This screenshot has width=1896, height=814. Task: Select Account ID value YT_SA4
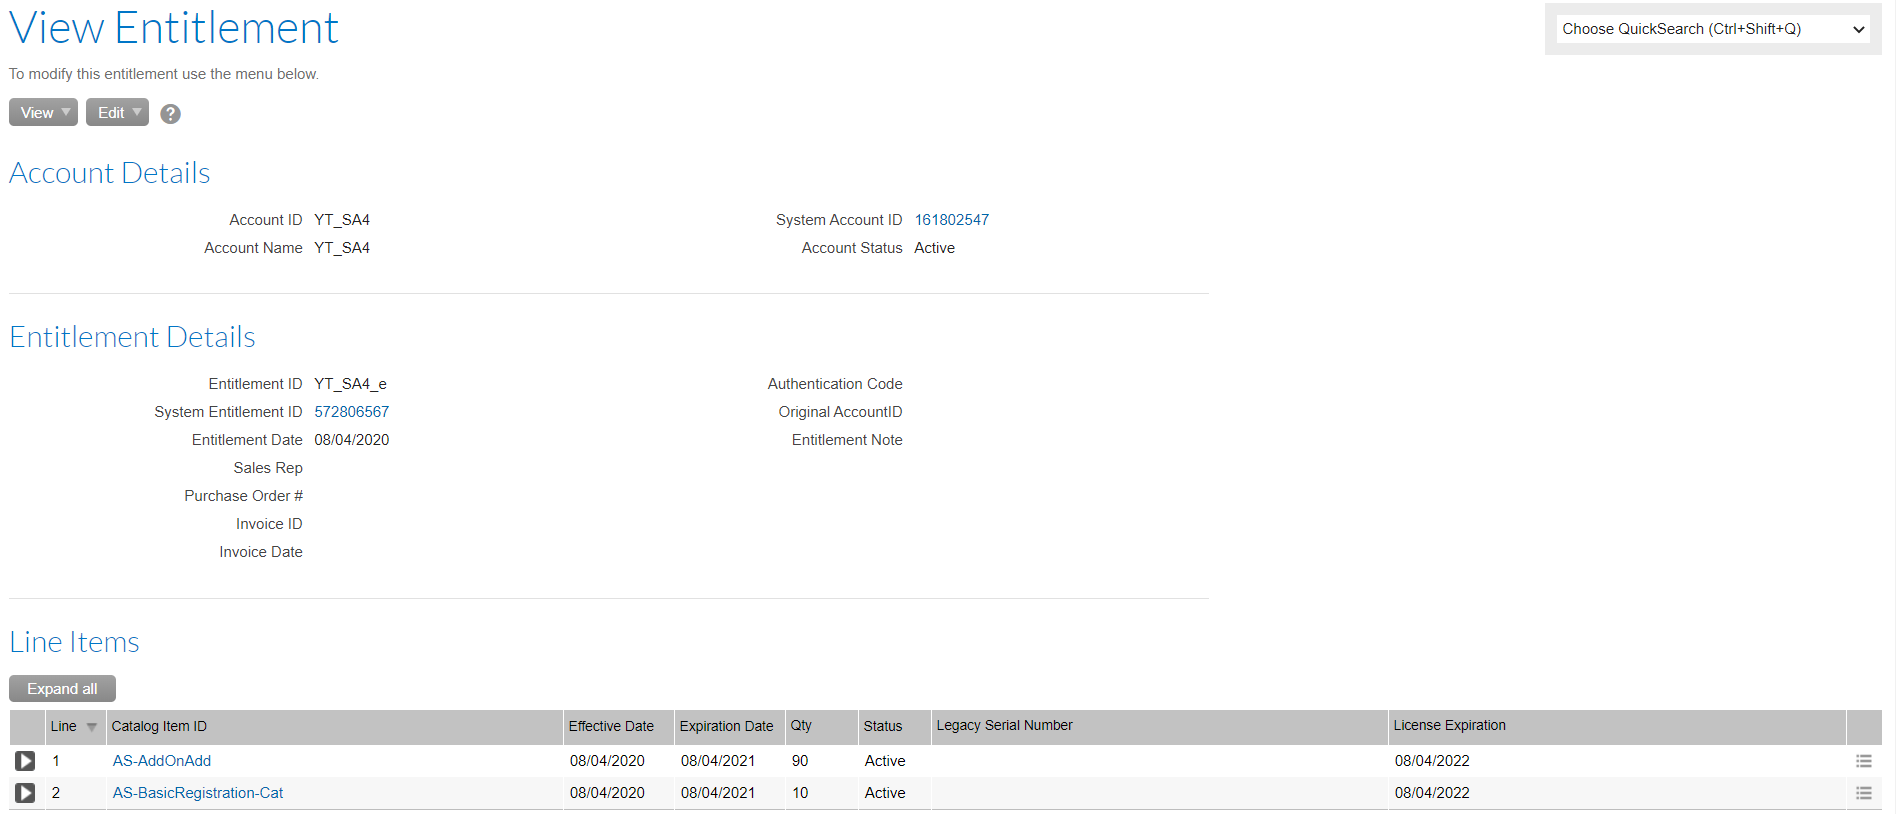point(342,220)
